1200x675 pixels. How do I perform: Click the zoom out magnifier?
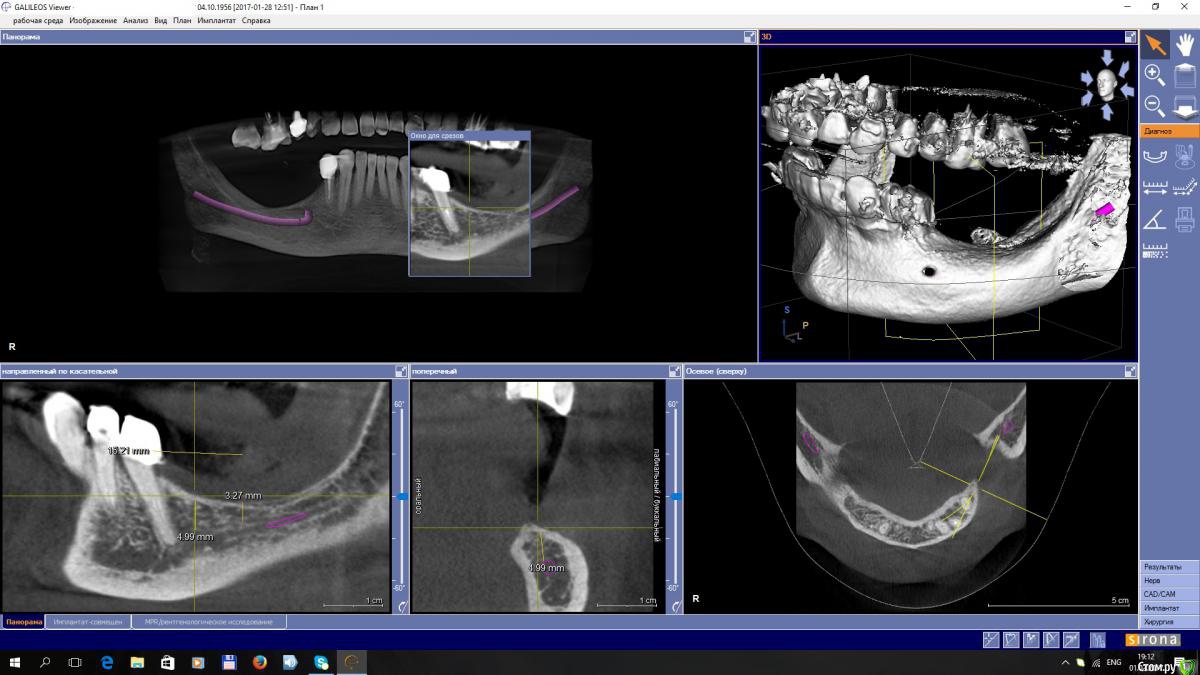tap(1154, 105)
